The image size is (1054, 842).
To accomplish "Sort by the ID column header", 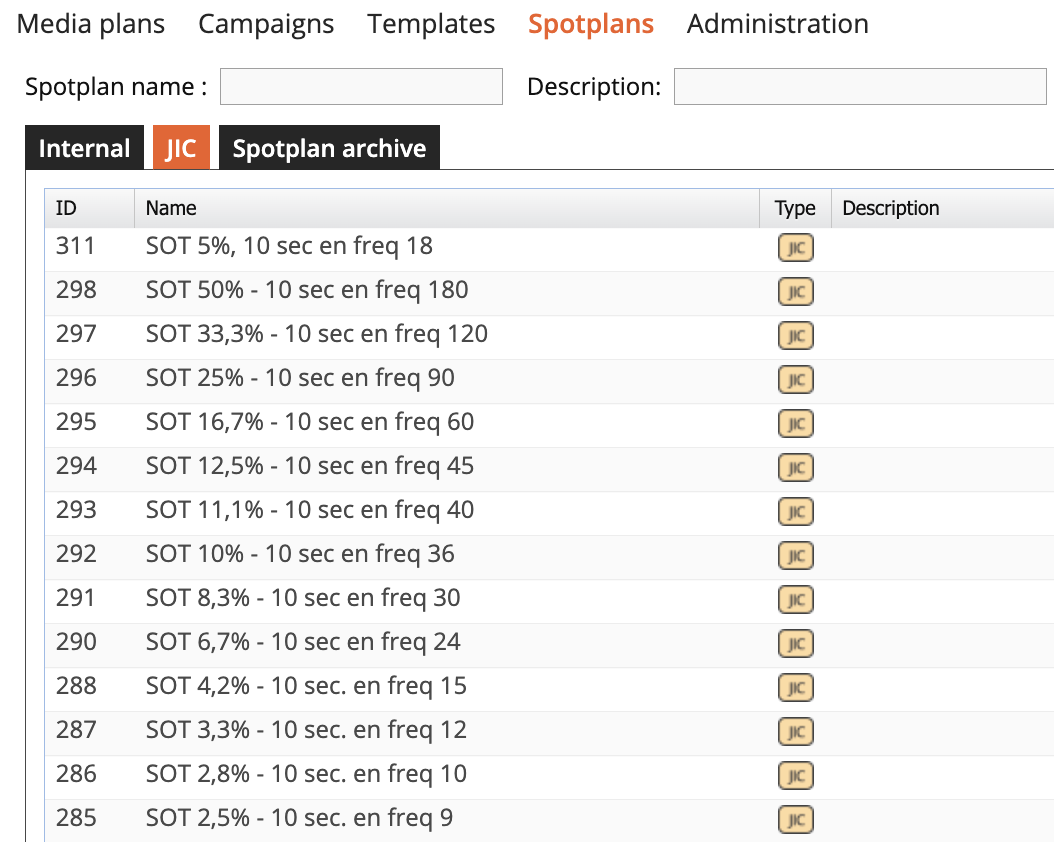I will point(66,208).
